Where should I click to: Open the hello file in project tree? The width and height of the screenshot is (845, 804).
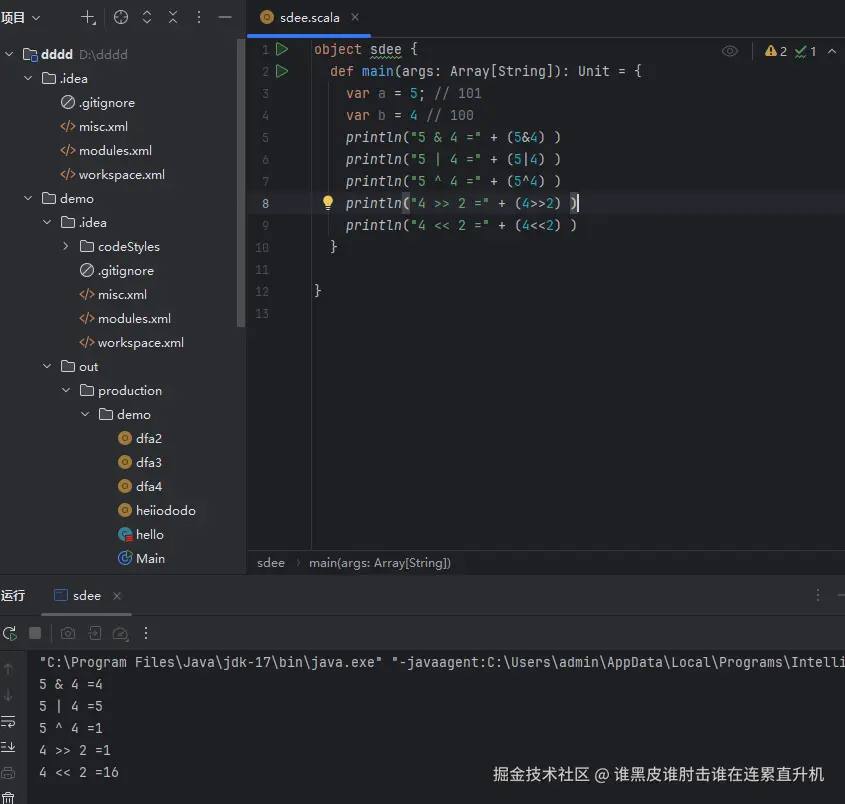(149, 535)
